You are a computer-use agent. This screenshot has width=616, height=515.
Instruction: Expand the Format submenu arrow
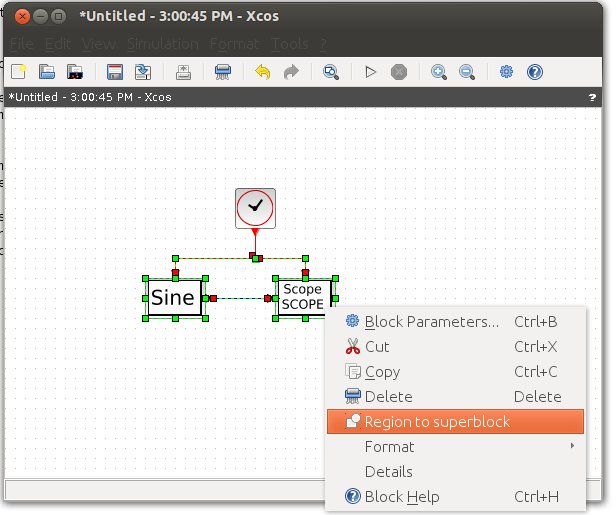point(572,447)
